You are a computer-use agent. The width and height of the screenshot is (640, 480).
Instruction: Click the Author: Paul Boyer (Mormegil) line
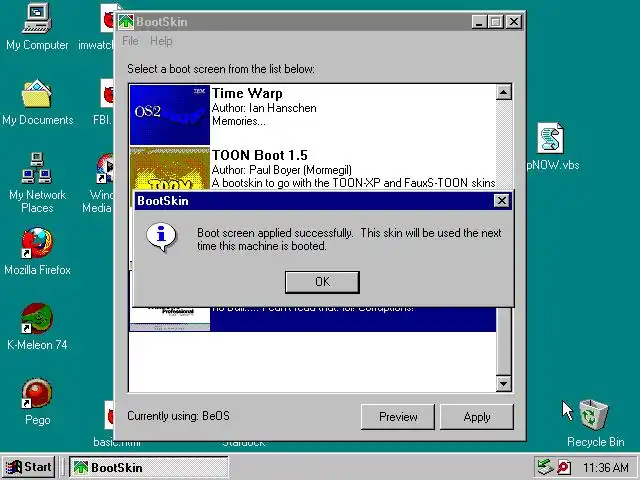[x=282, y=170]
